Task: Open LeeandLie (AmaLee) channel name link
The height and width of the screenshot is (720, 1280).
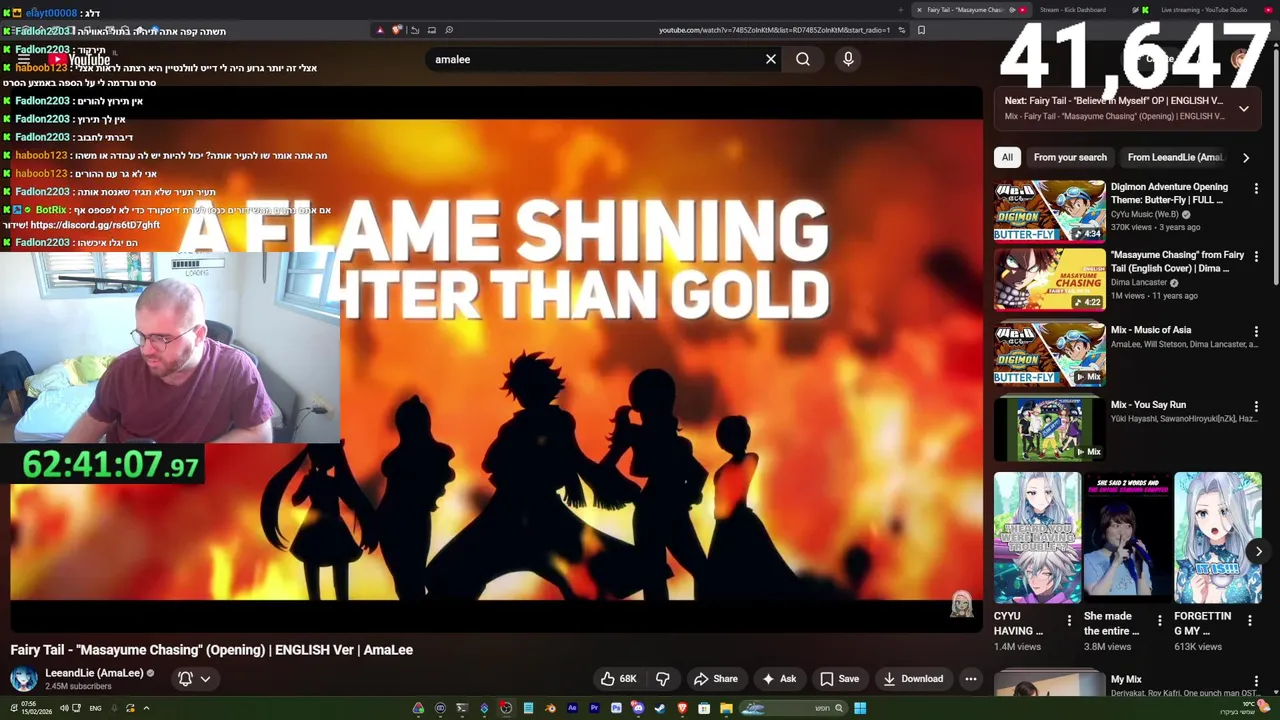Action: [94, 673]
